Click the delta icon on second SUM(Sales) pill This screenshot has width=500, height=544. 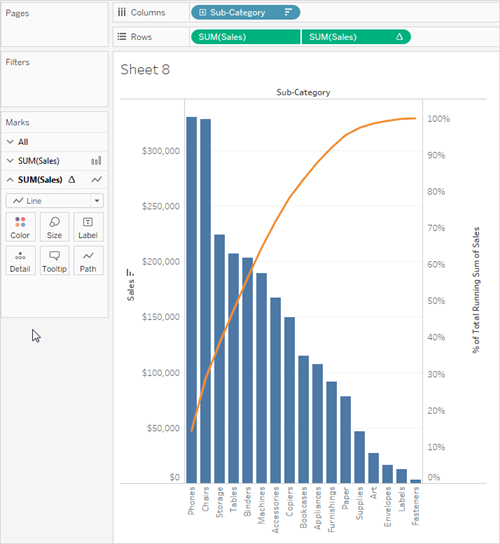coord(399,37)
